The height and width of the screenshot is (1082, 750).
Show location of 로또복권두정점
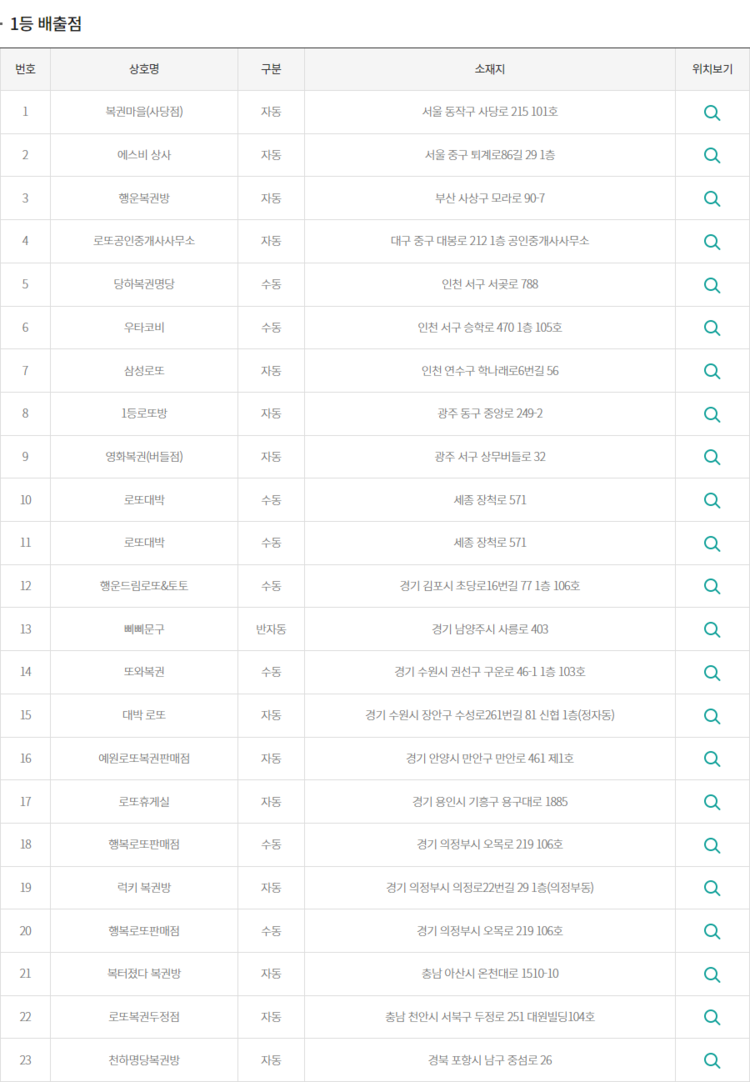coord(711,1017)
